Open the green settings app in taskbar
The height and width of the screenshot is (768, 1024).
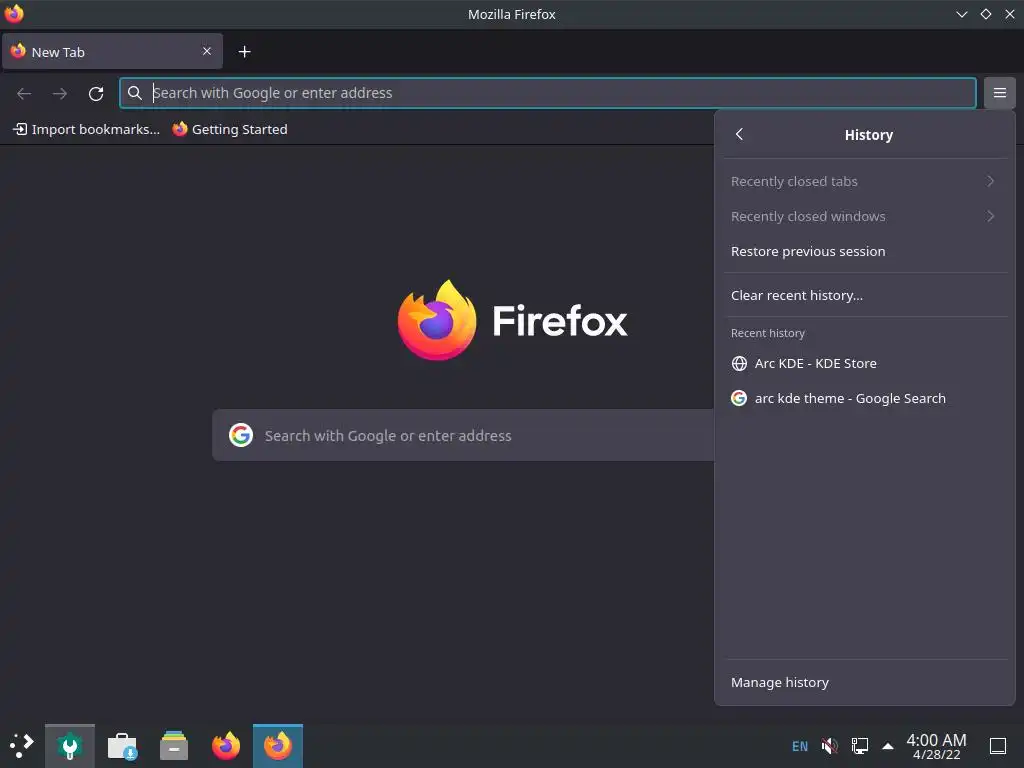(x=70, y=746)
